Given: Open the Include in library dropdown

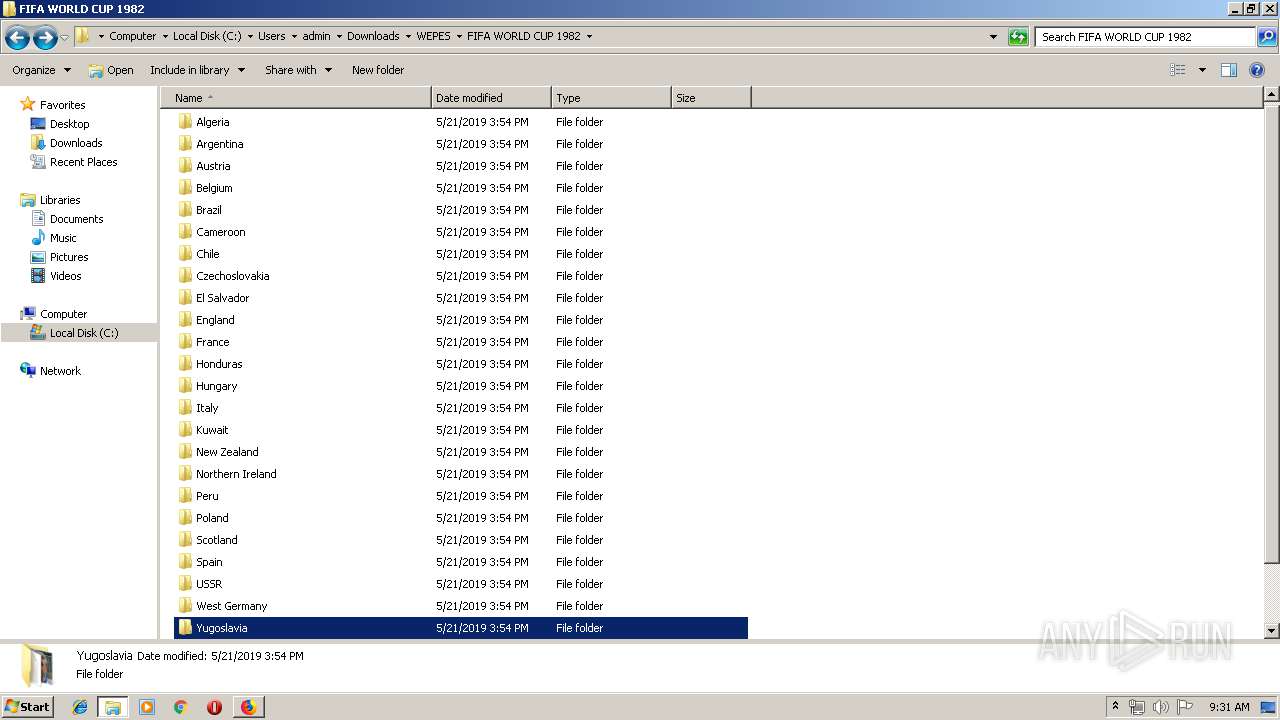Looking at the screenshot, I should [197, 70].
